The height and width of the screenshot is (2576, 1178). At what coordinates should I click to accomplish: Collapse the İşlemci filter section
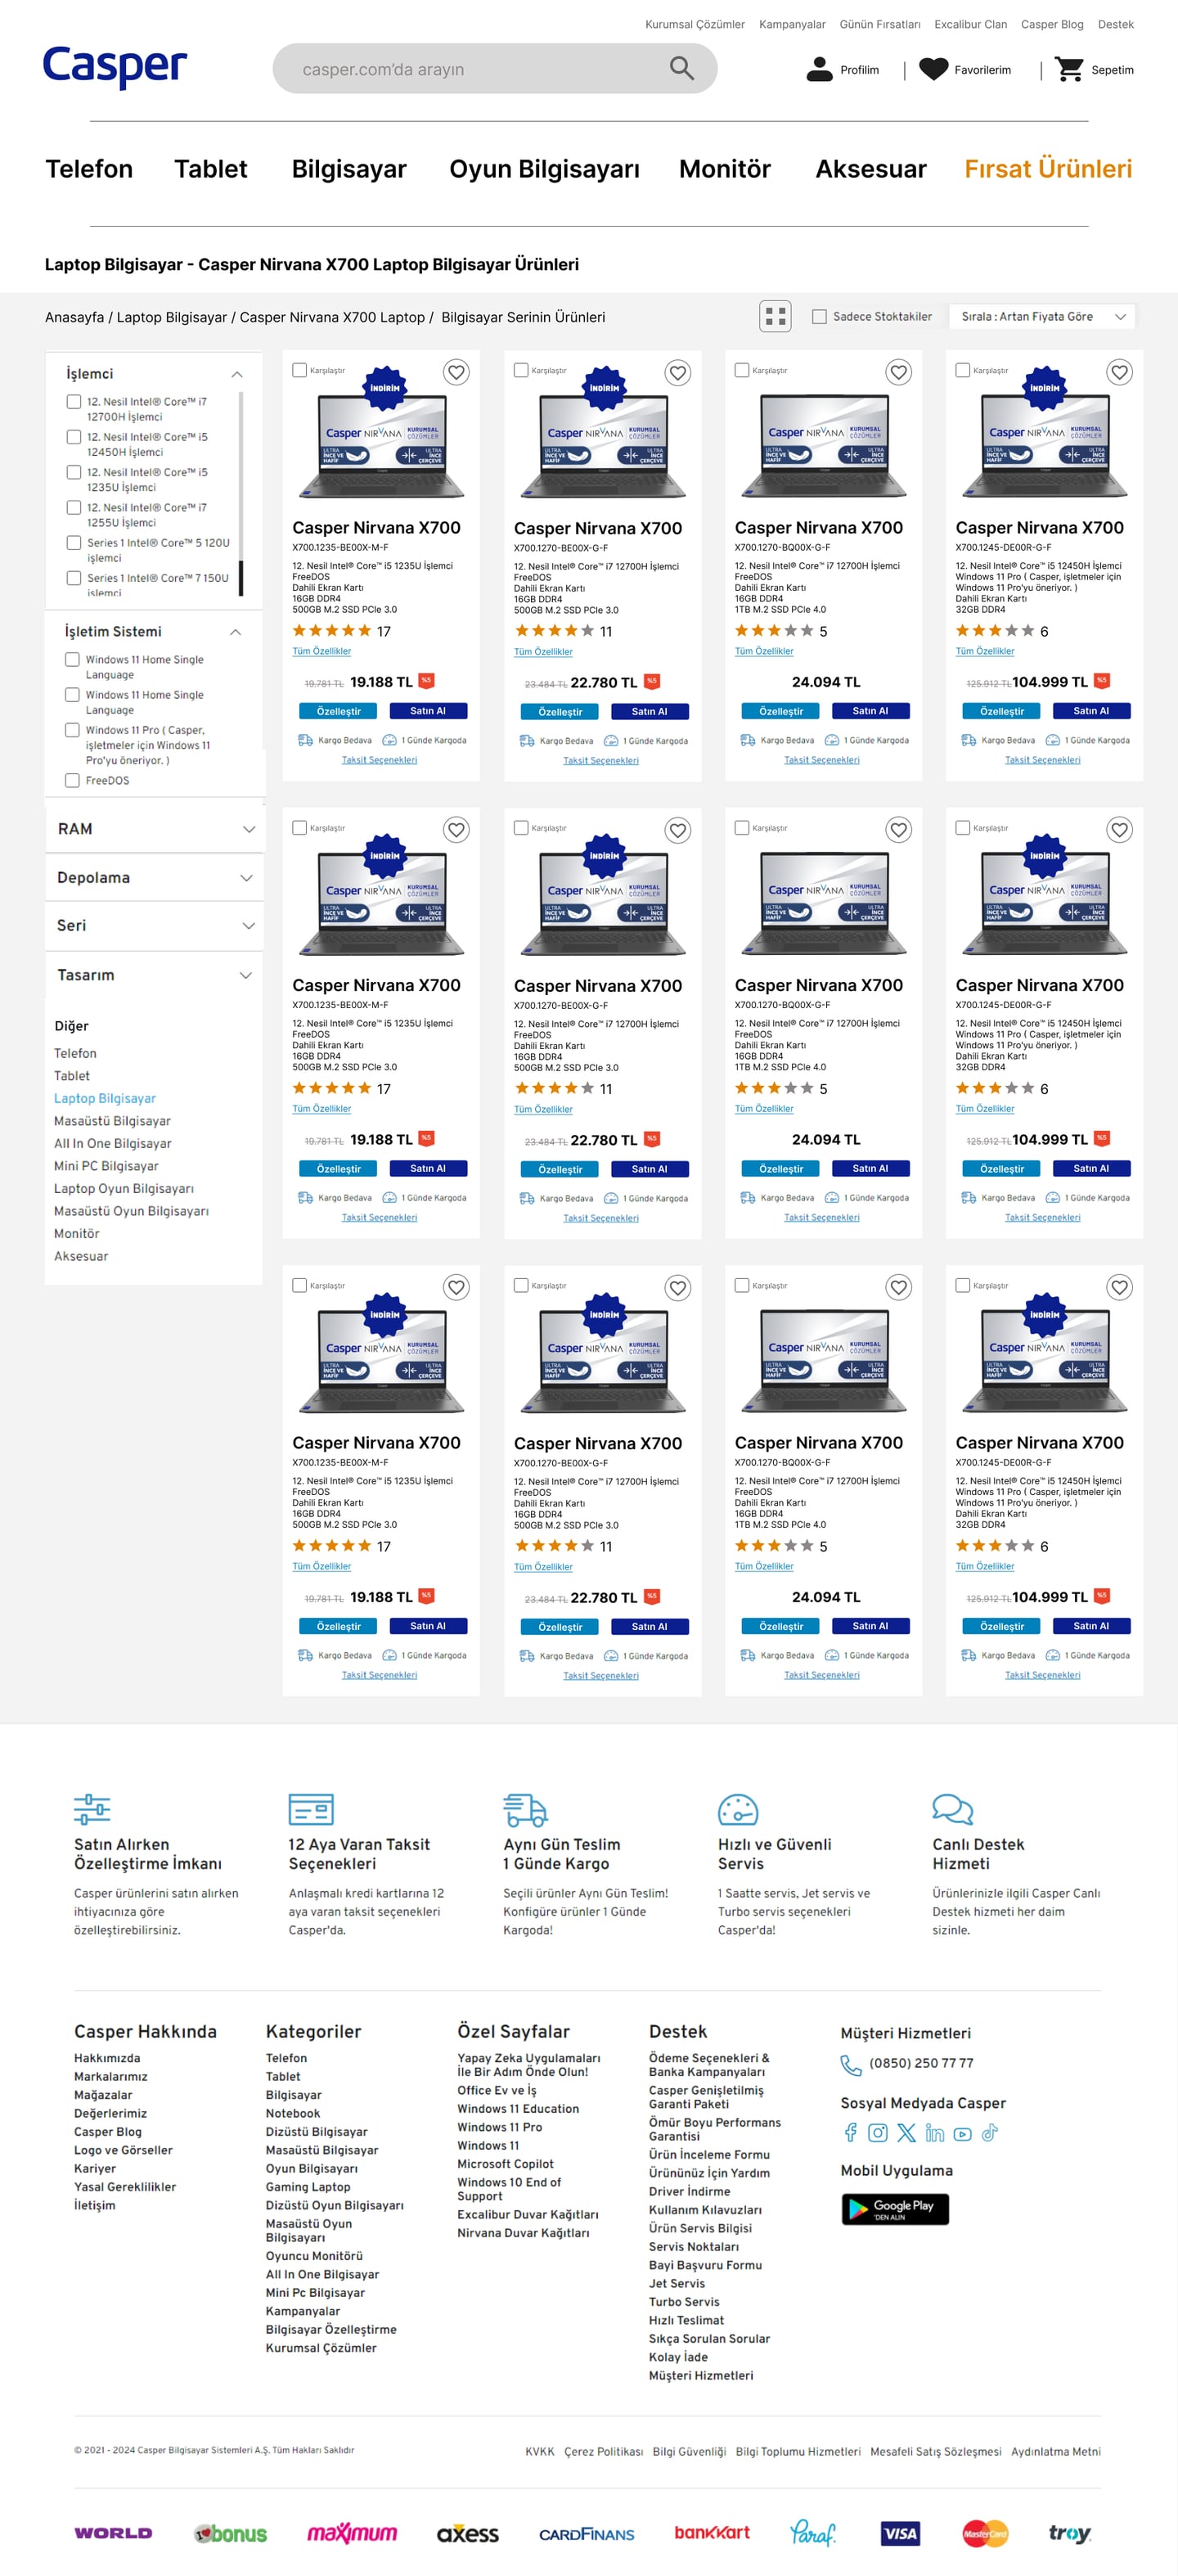pos(237,374)
